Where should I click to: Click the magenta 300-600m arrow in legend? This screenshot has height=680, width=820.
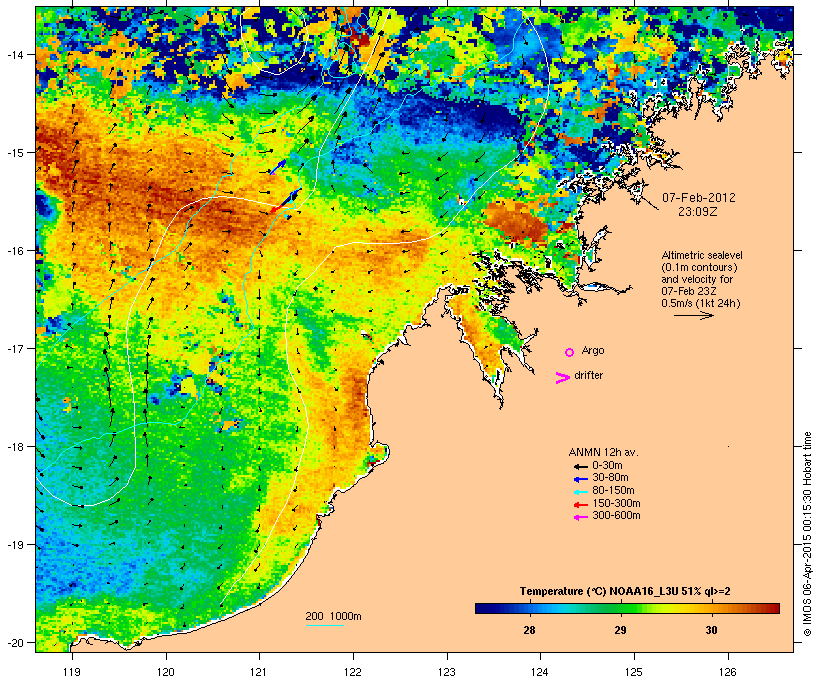580,517
